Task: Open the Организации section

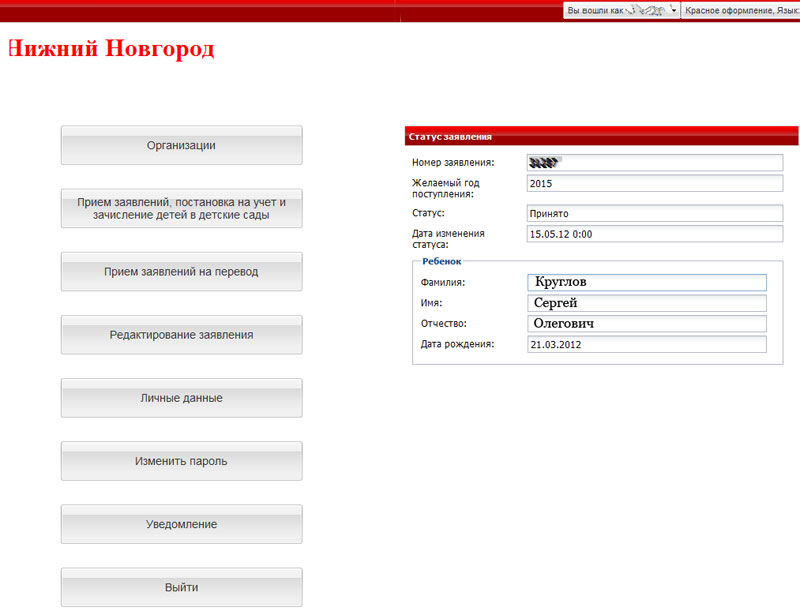Action: coord(181,145)
